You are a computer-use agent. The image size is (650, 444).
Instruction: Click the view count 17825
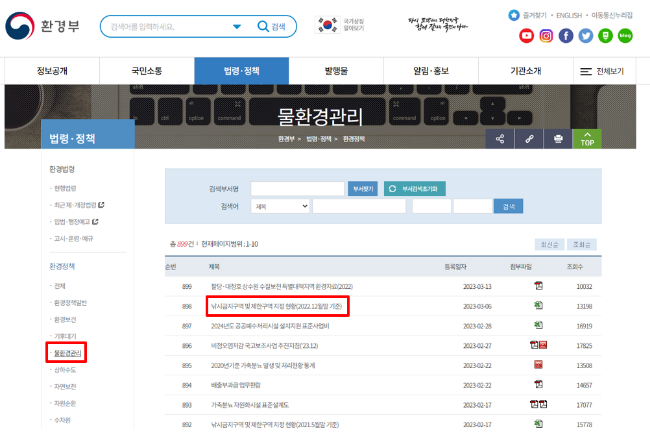click(584, 346)
